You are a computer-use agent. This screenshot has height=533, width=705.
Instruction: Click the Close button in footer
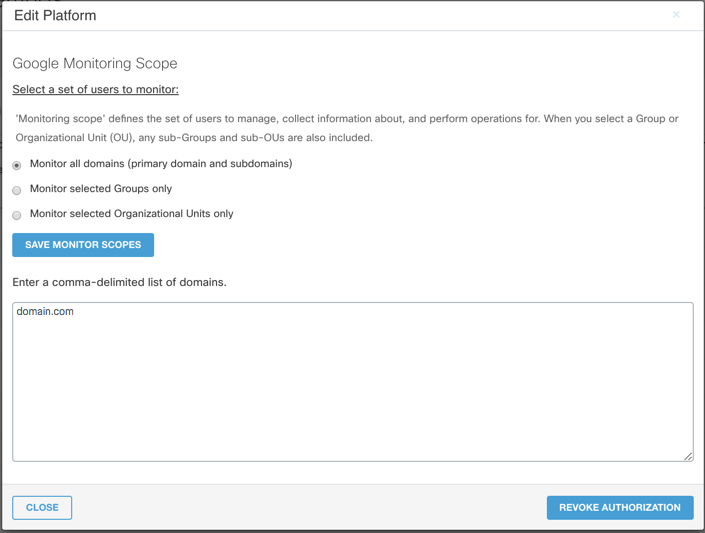click(x=42, y=507)
